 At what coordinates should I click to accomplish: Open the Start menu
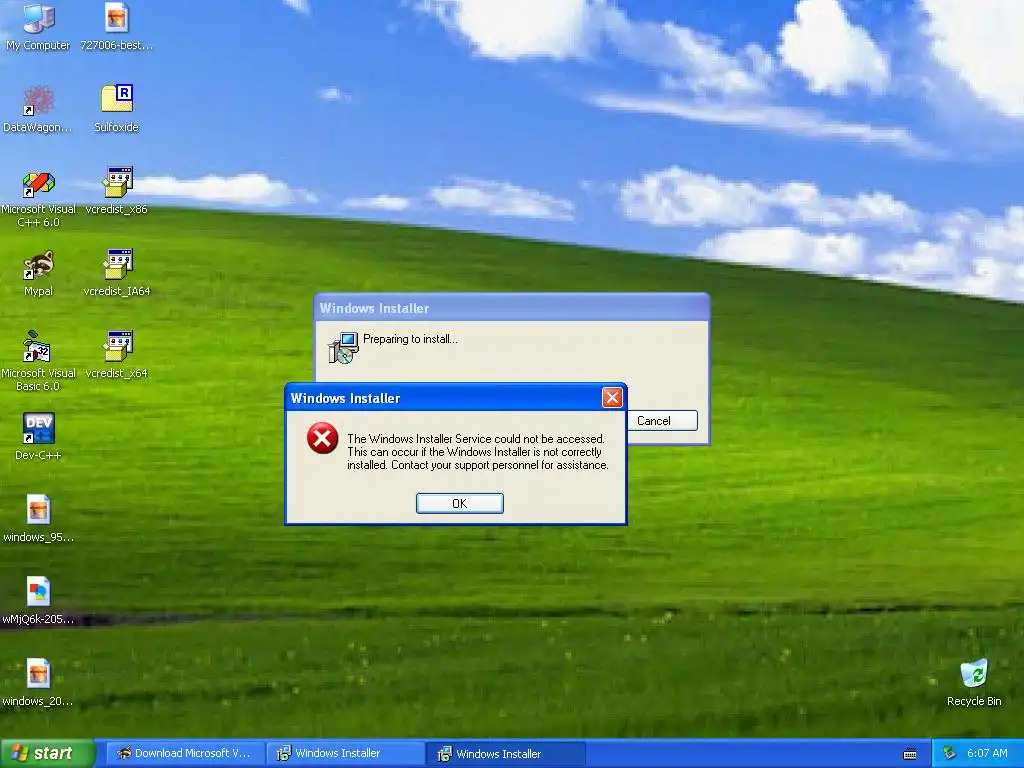(47, 754)
